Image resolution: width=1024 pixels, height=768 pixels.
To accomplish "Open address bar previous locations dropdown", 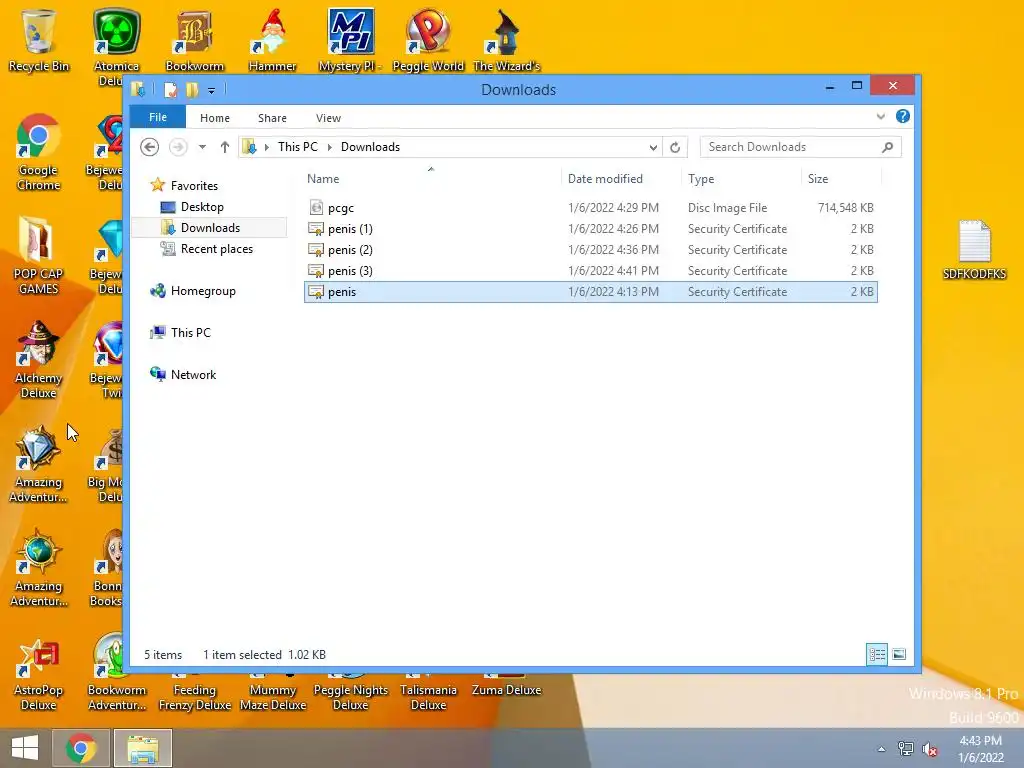I will (x=653, y=148).
